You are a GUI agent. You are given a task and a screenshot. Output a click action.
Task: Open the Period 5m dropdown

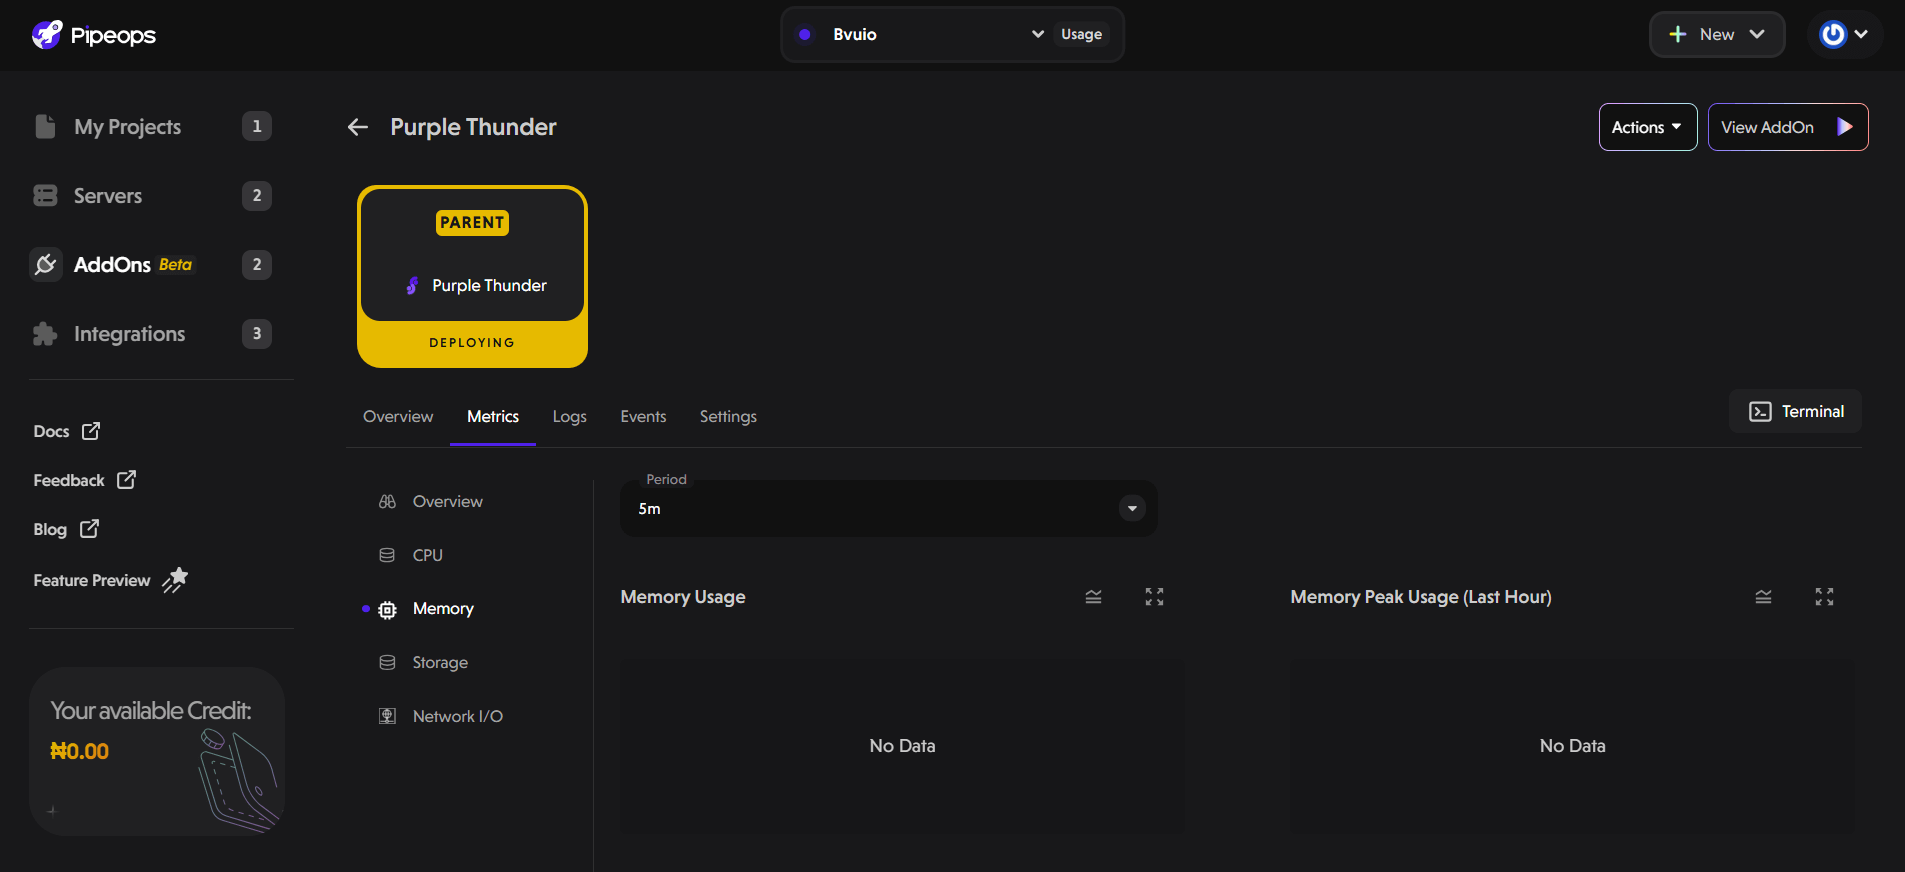point(888,508)
